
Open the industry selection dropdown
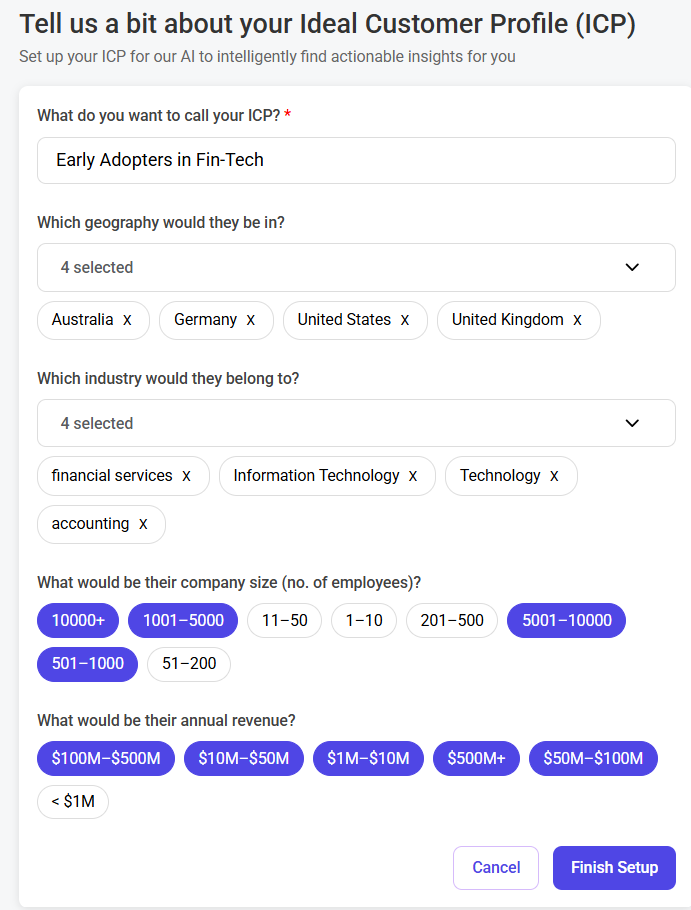356,424
